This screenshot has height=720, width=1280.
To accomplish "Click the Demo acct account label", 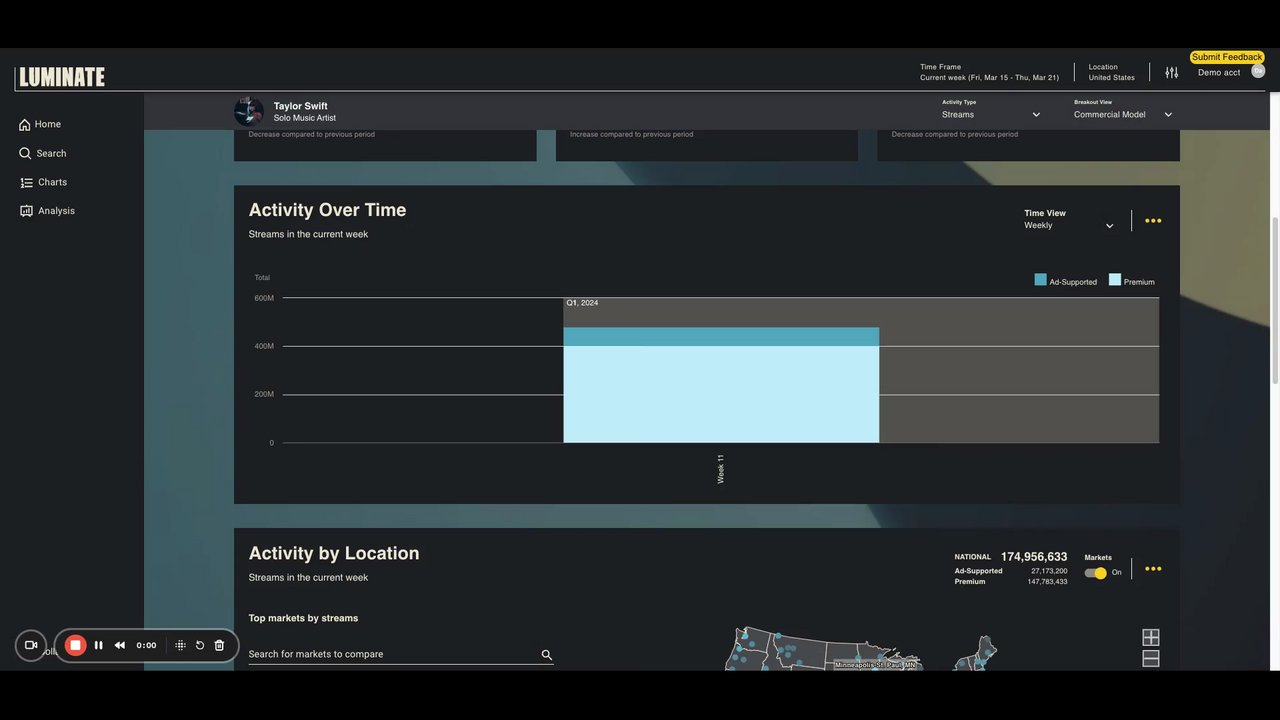I will [1219, 73].
